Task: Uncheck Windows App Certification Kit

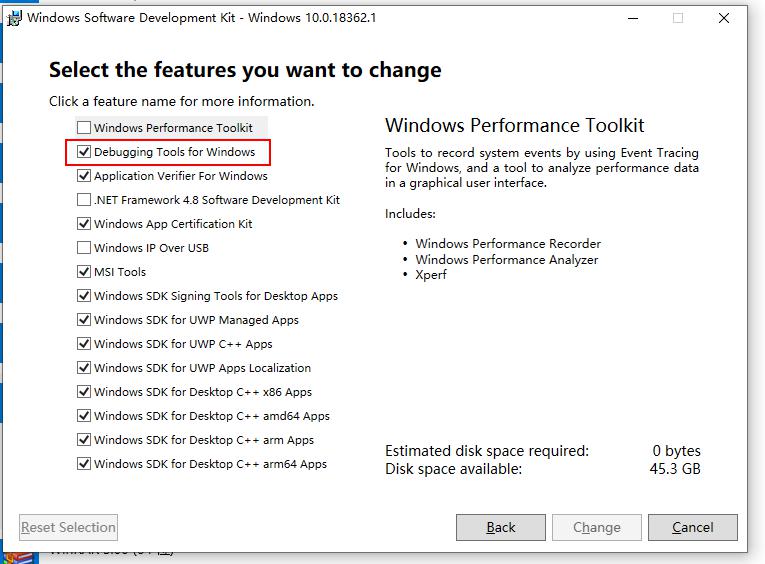Action: (84, 223)
